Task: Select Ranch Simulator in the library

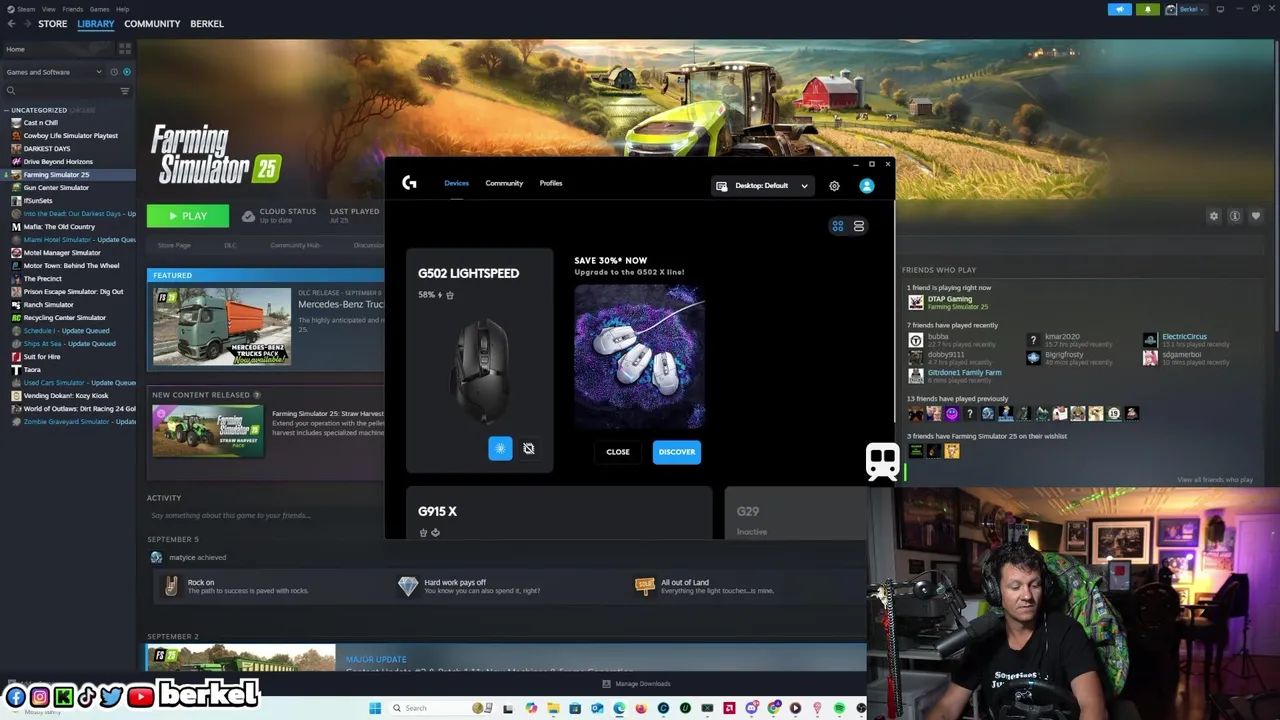Action: pyautogui.click(x=48, y=305)
